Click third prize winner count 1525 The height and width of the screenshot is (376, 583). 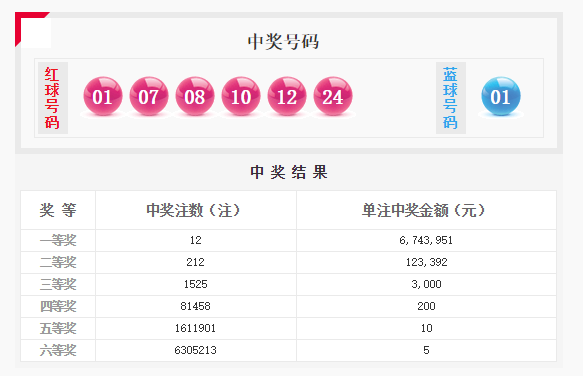point(196,284)
